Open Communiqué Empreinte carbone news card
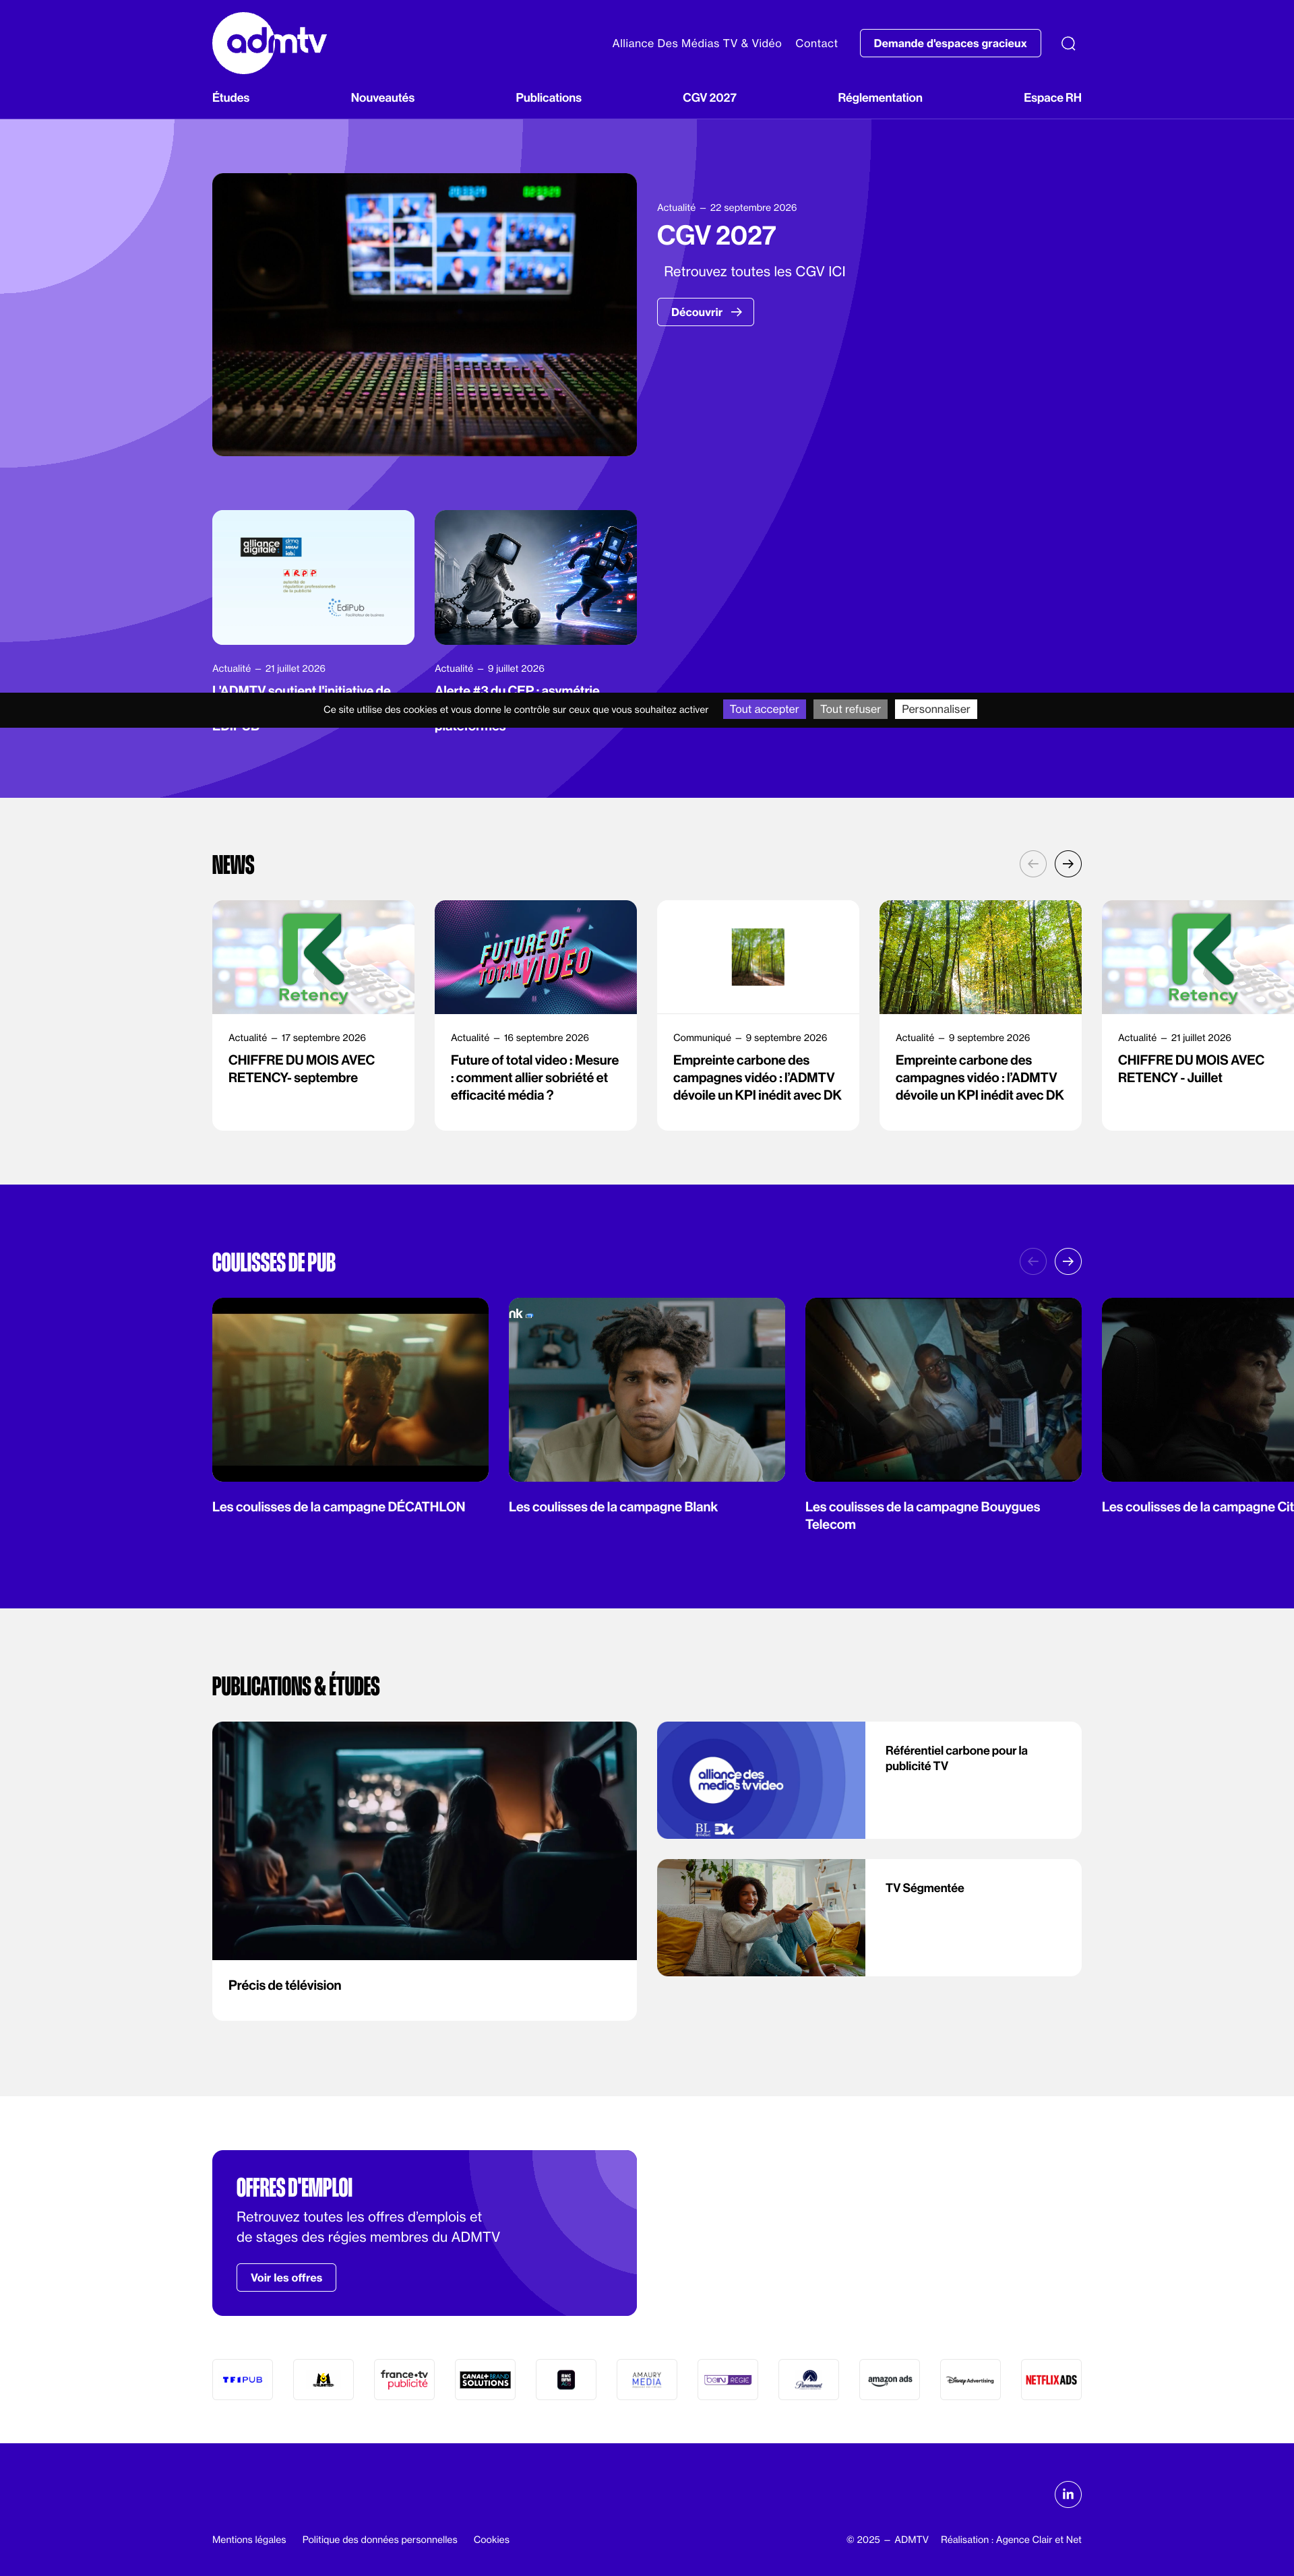 click(x=758, y=1015)
